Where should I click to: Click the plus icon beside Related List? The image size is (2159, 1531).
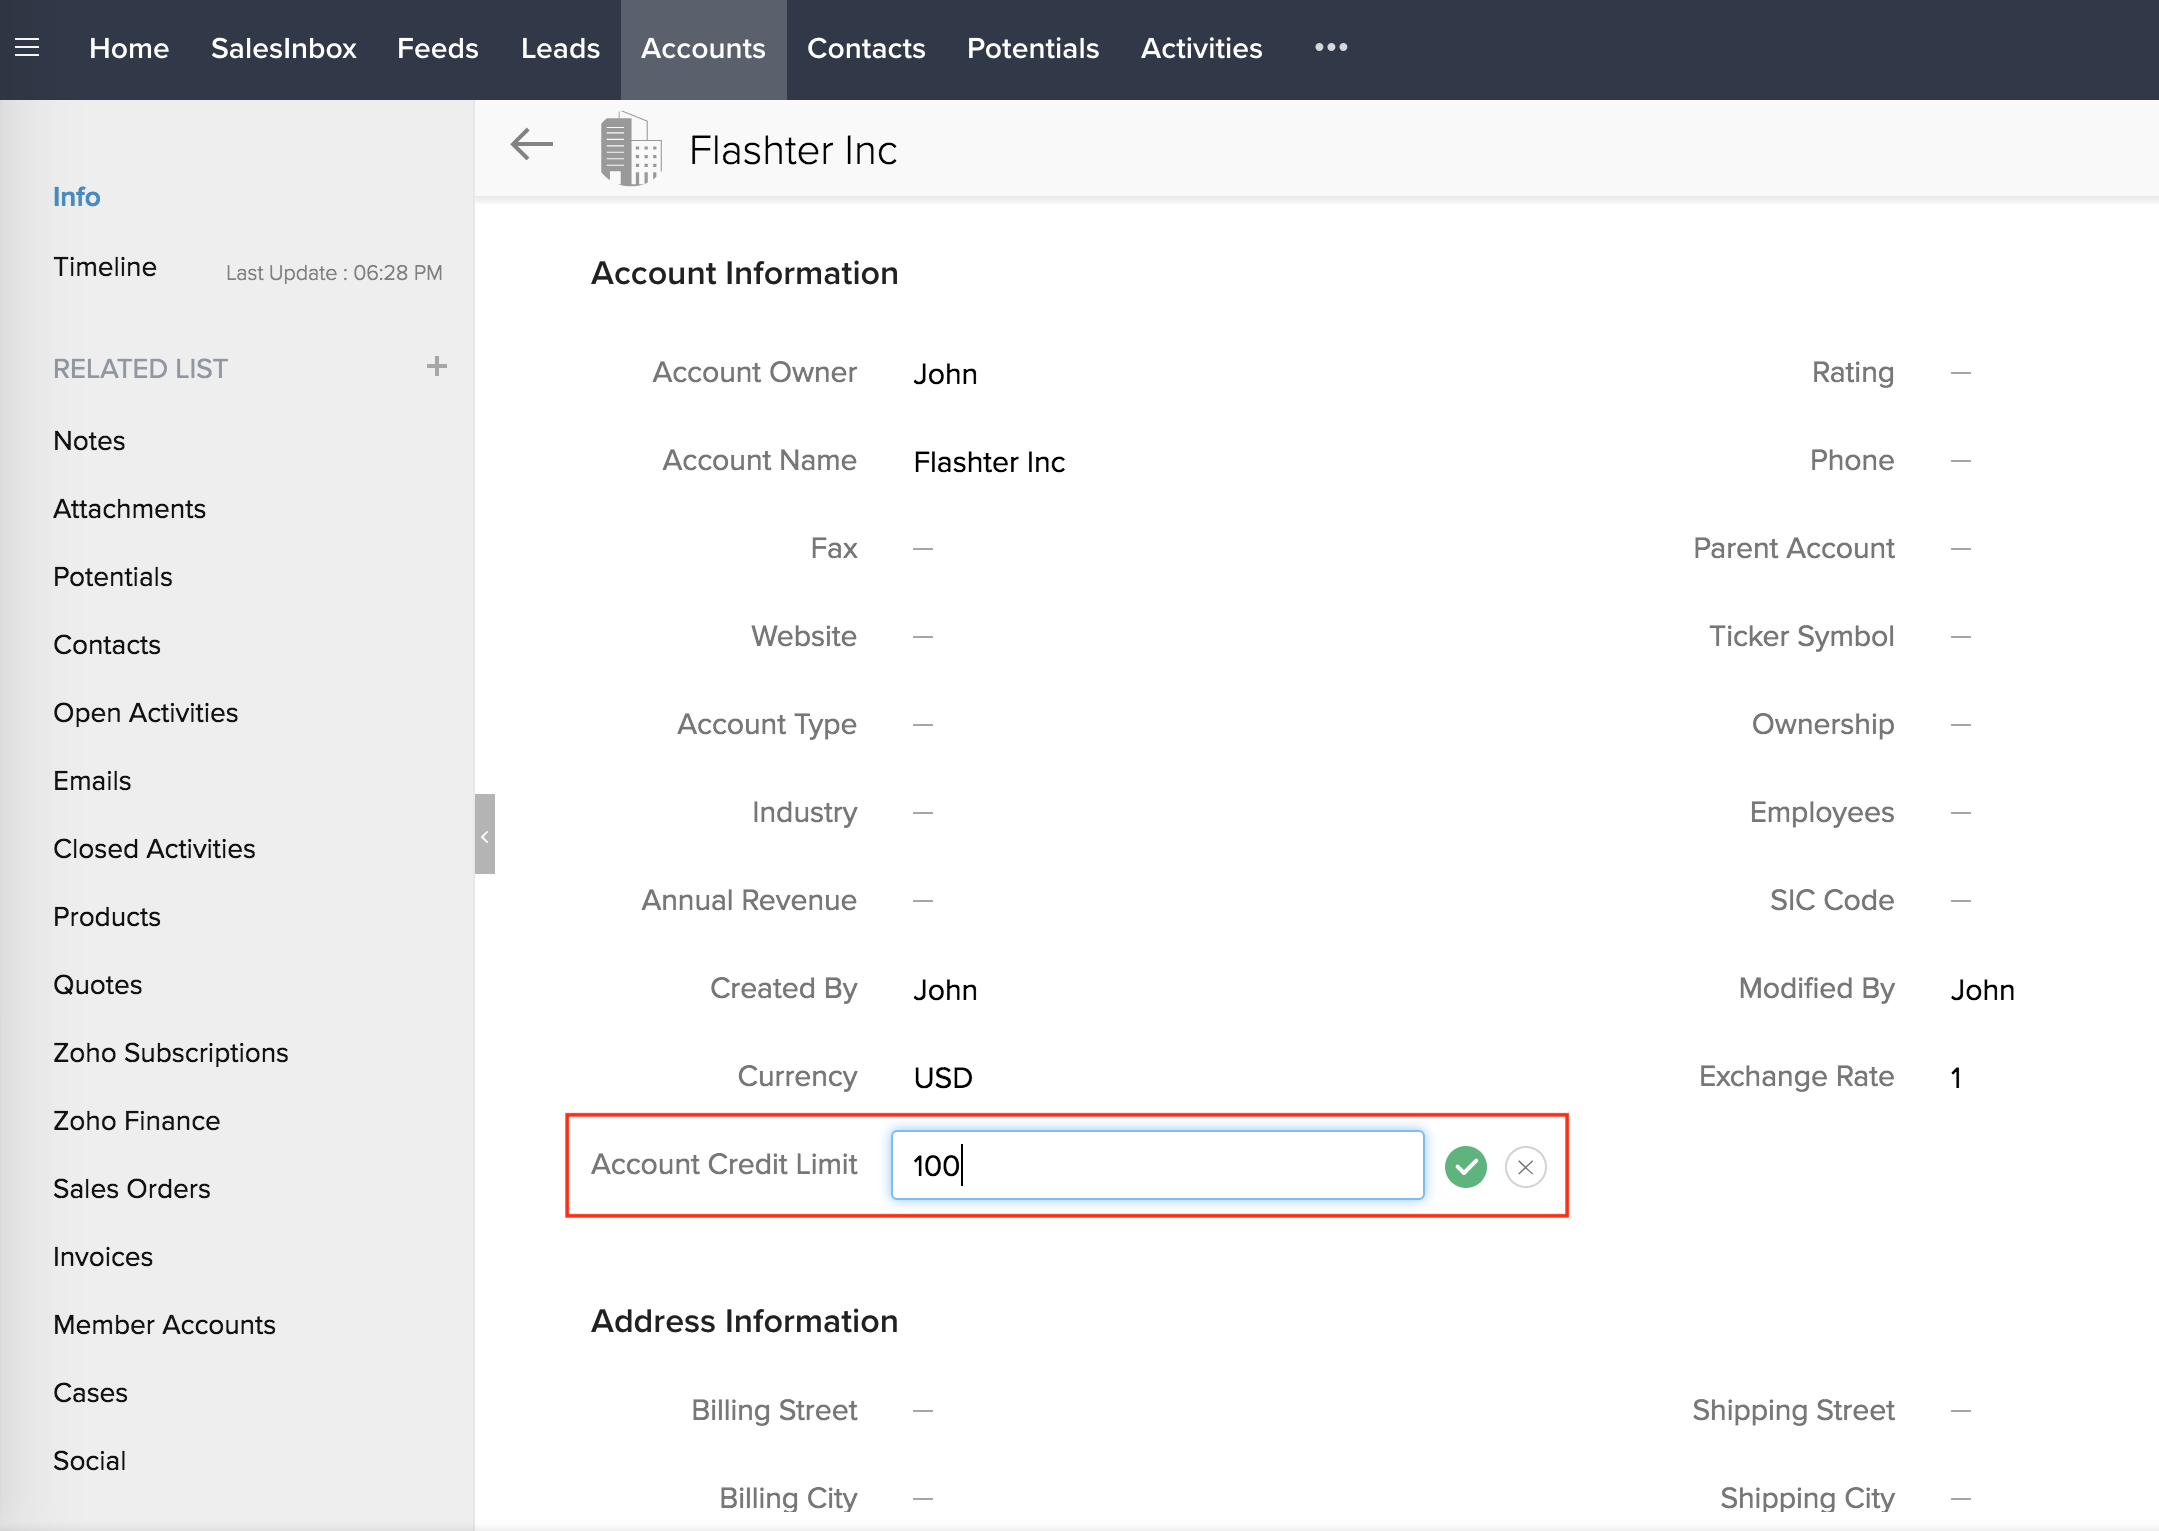[436, 367]
